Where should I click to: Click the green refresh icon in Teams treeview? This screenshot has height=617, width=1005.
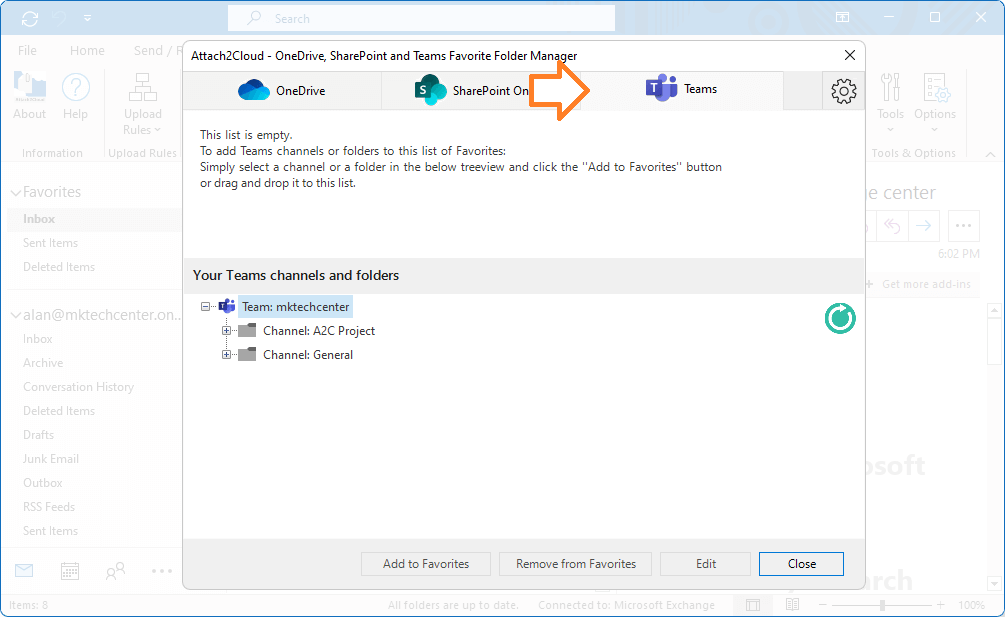point(839,318)
